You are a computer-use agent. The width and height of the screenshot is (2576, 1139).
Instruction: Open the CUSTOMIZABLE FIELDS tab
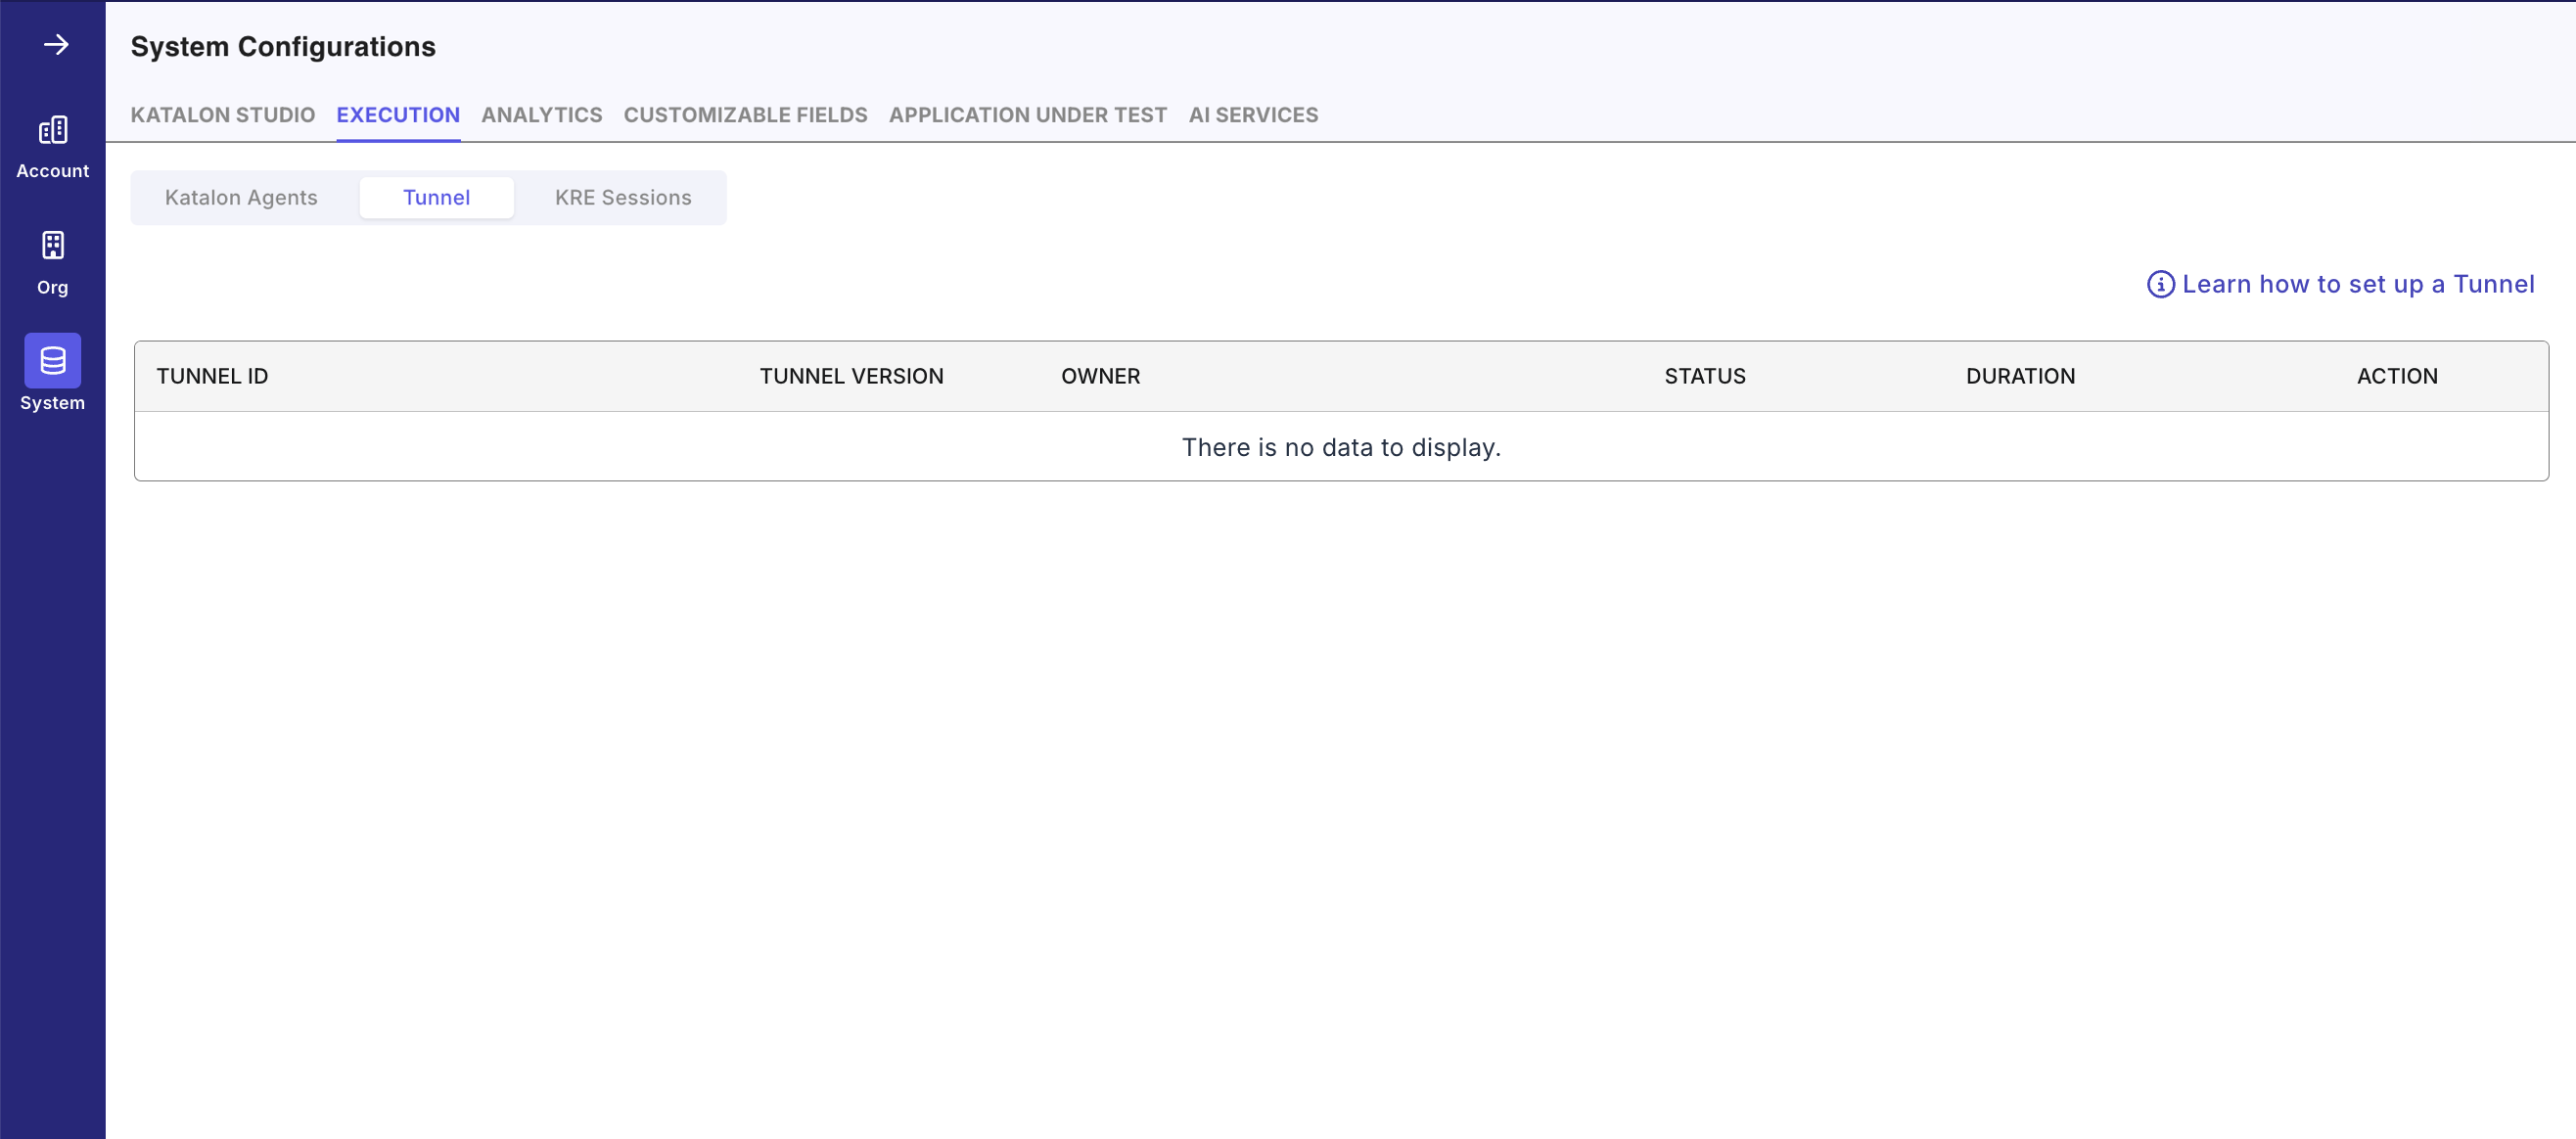tap(745, 115)
